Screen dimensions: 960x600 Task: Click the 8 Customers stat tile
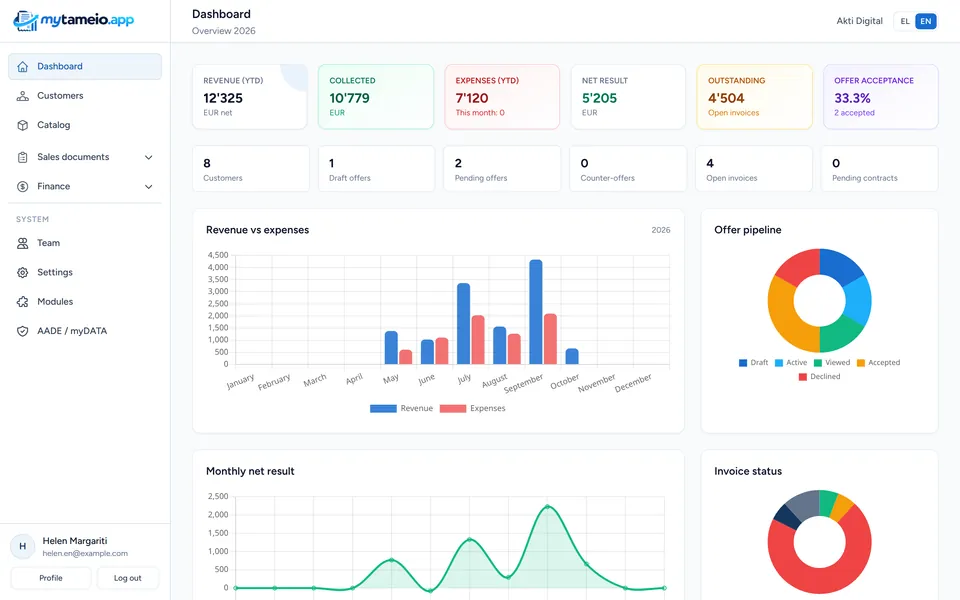251,168
